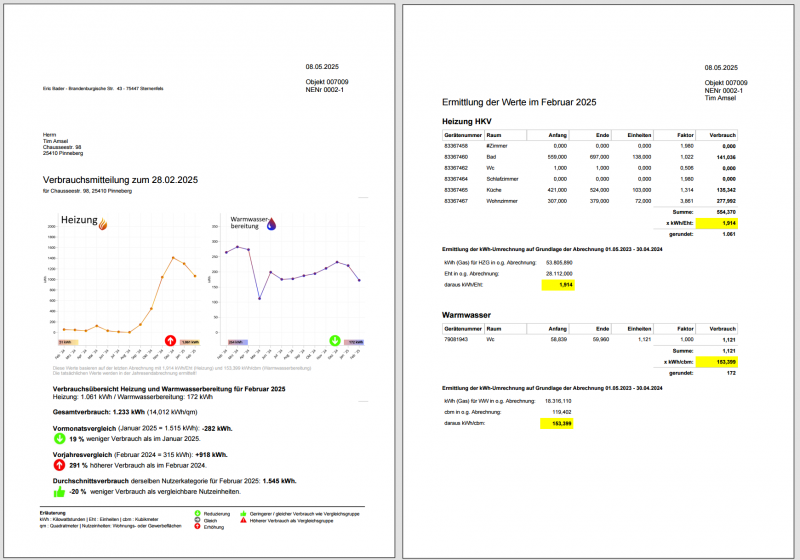Click green thumbs-up icon beside '-20 % weniger Verbrauch'
Viewport: 800px width, 560px height.
coord(59,492)
